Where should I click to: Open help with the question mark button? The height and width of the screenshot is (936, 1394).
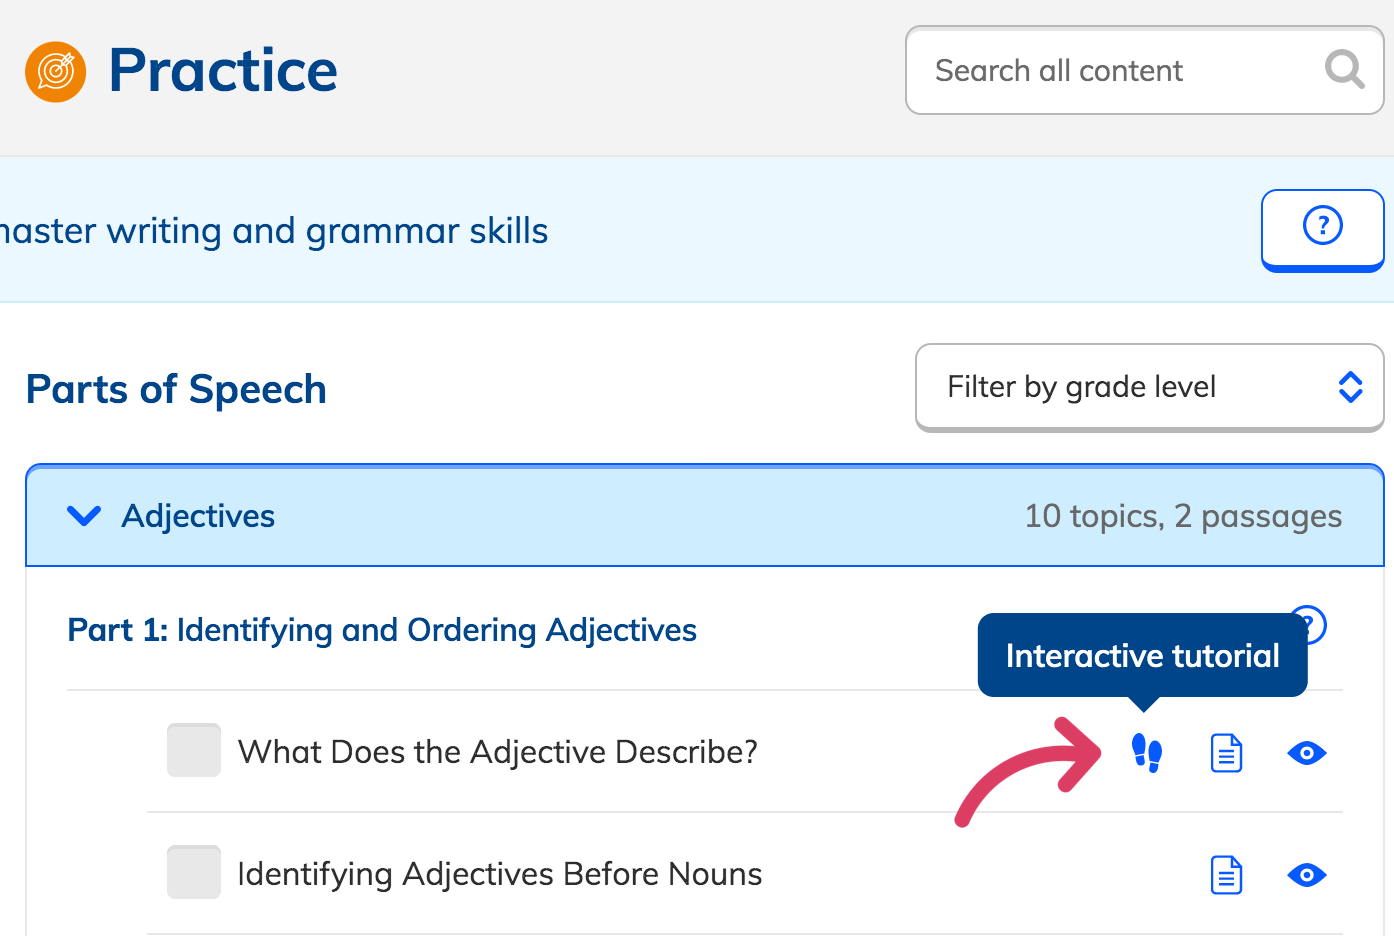point(1322,226)
